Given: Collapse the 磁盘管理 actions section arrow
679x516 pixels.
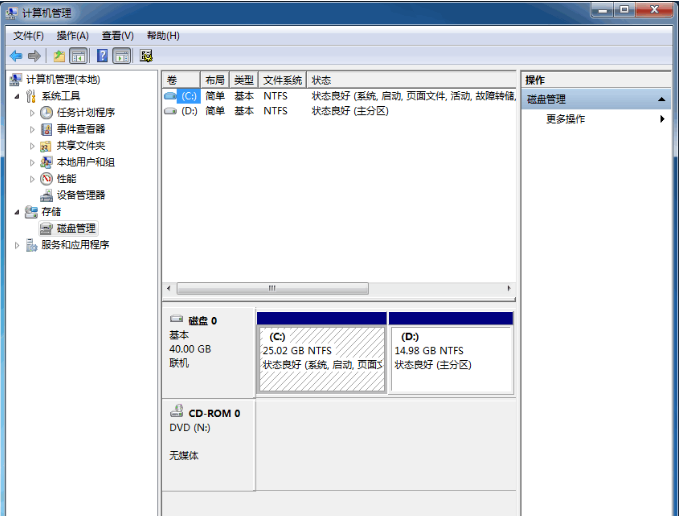Looking at the screenshot, I should 661,100.
